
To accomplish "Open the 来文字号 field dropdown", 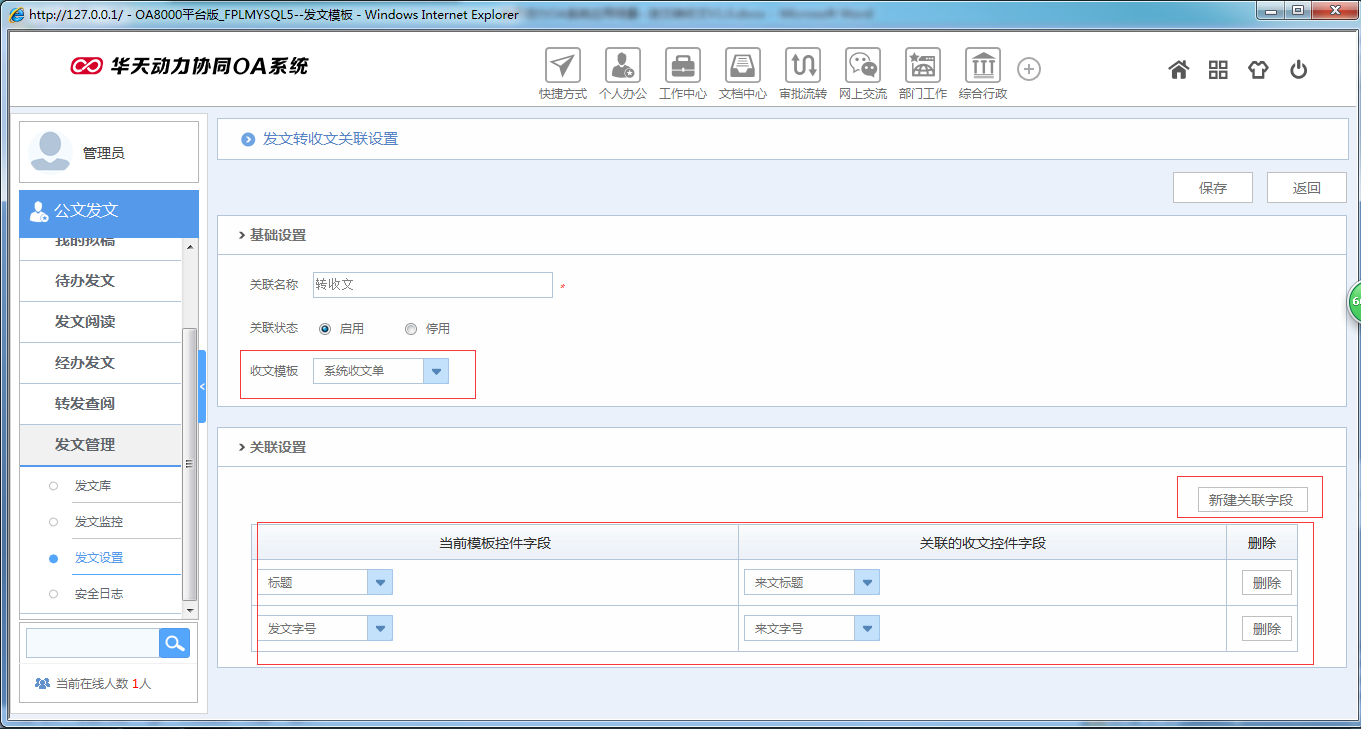I will (x=867, y=628).
